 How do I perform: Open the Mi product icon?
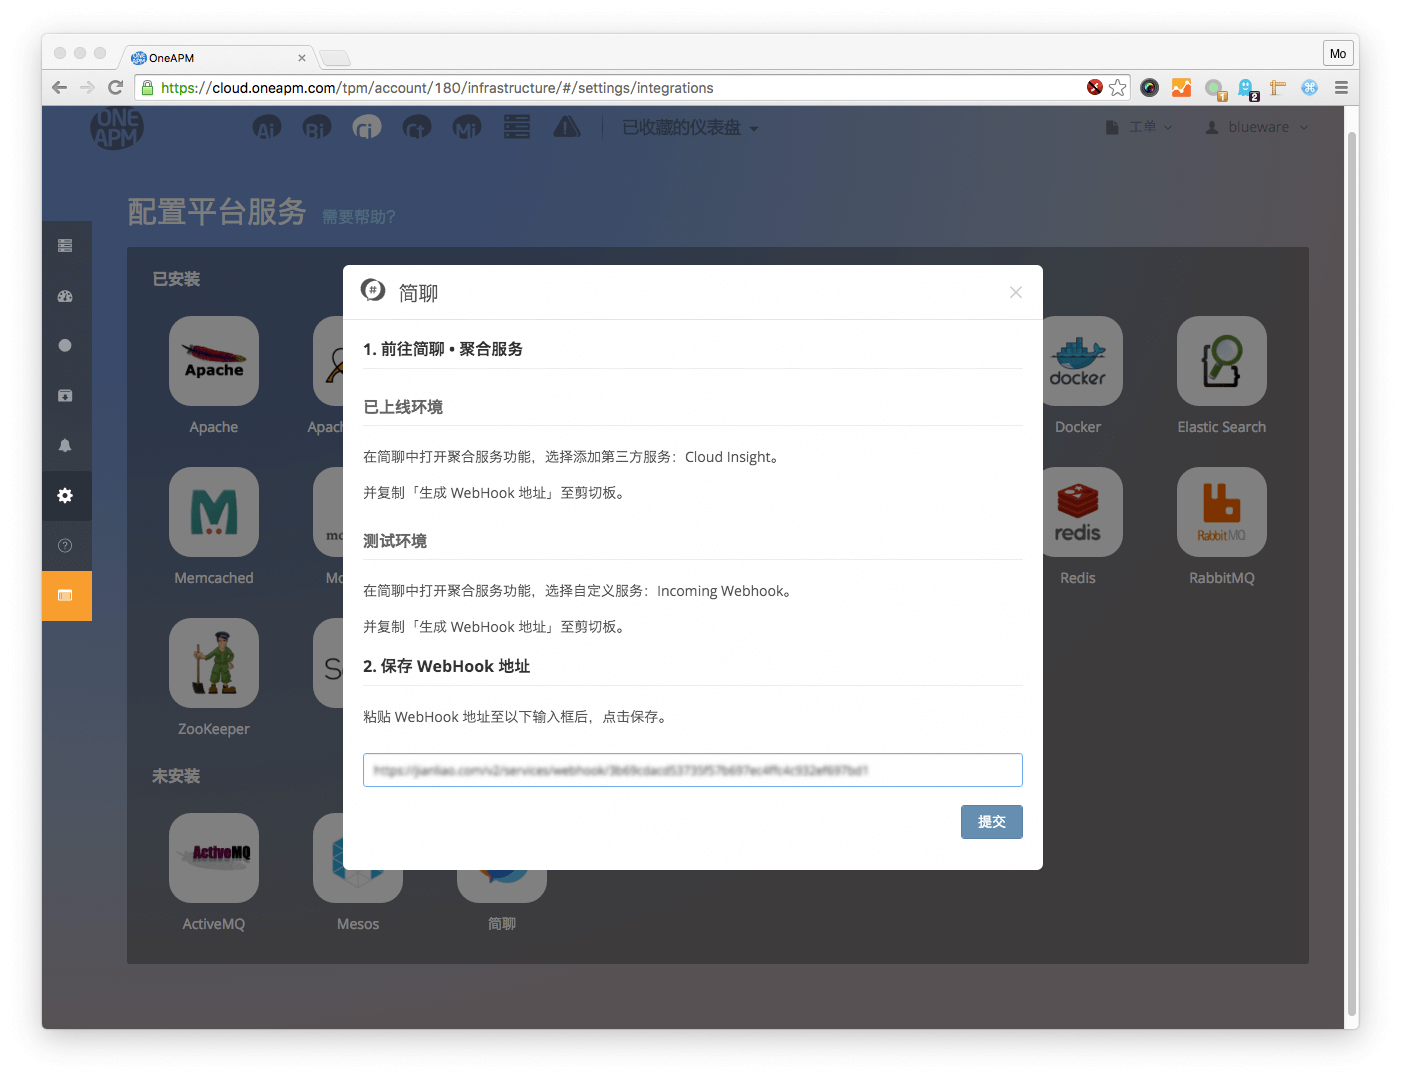pyautogui.click(x=467, y=128)
